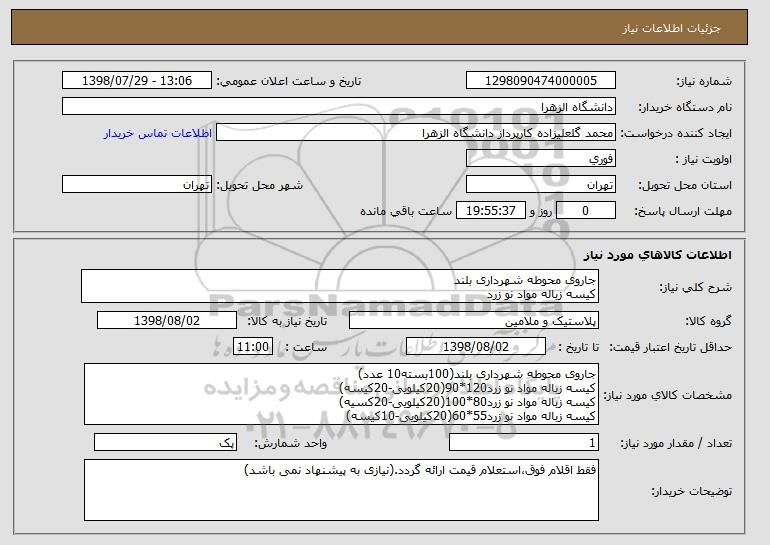Click the spec line with 90*120 bag size
This screenshot has height=545, width=770.
click(468, 387)
